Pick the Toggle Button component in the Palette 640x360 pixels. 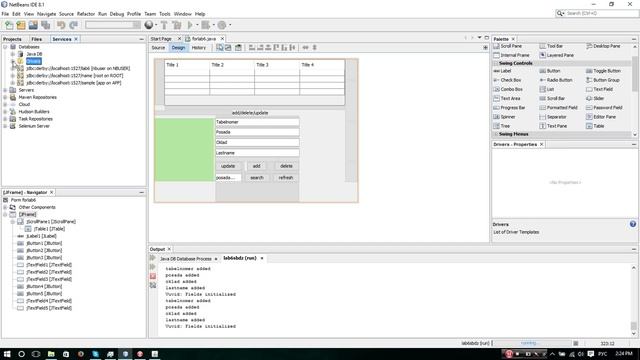(603, 71)
